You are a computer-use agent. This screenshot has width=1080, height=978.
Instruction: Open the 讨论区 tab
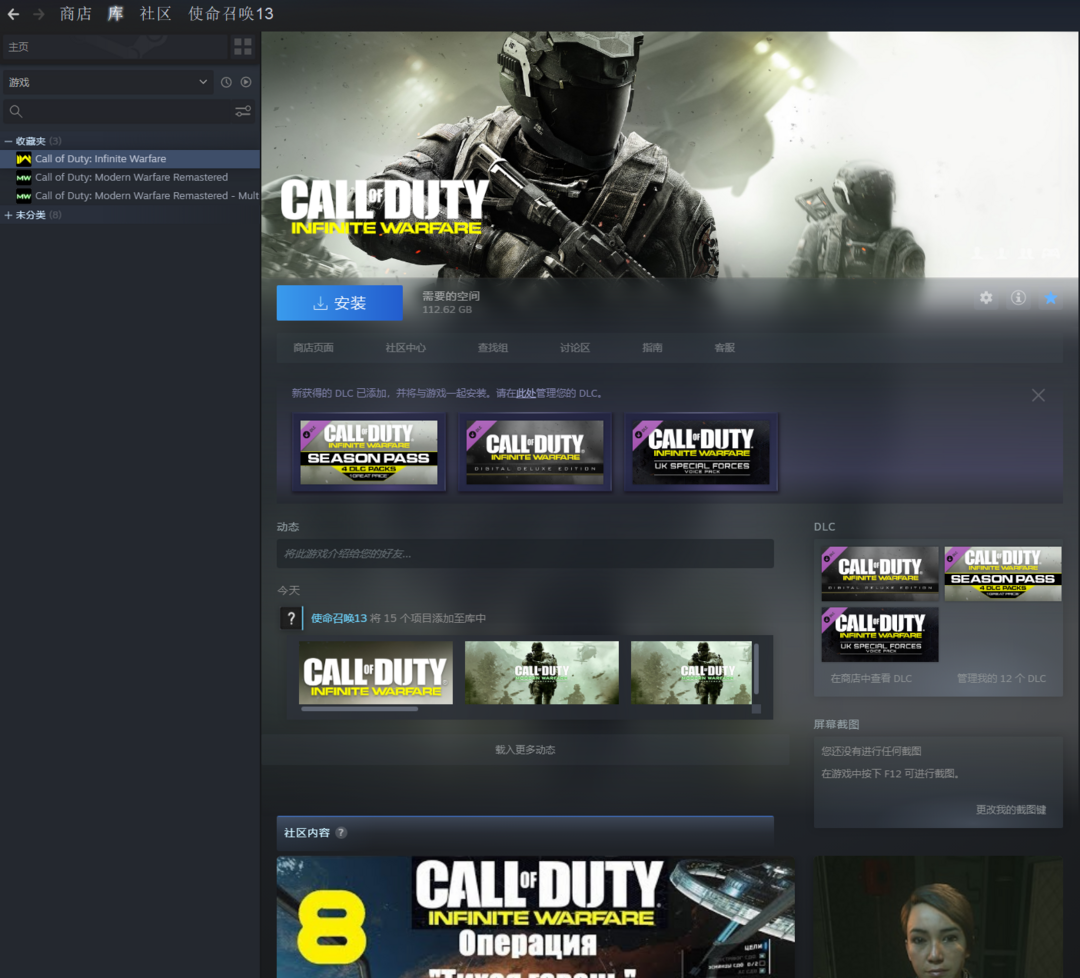click(575, 348)
